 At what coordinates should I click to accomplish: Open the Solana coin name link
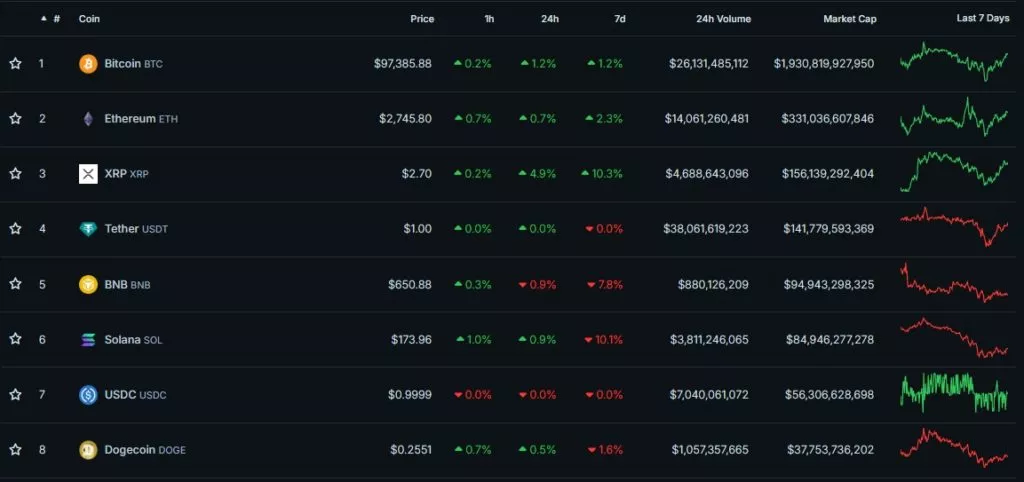pyautogui.click(x=123, y=340)
